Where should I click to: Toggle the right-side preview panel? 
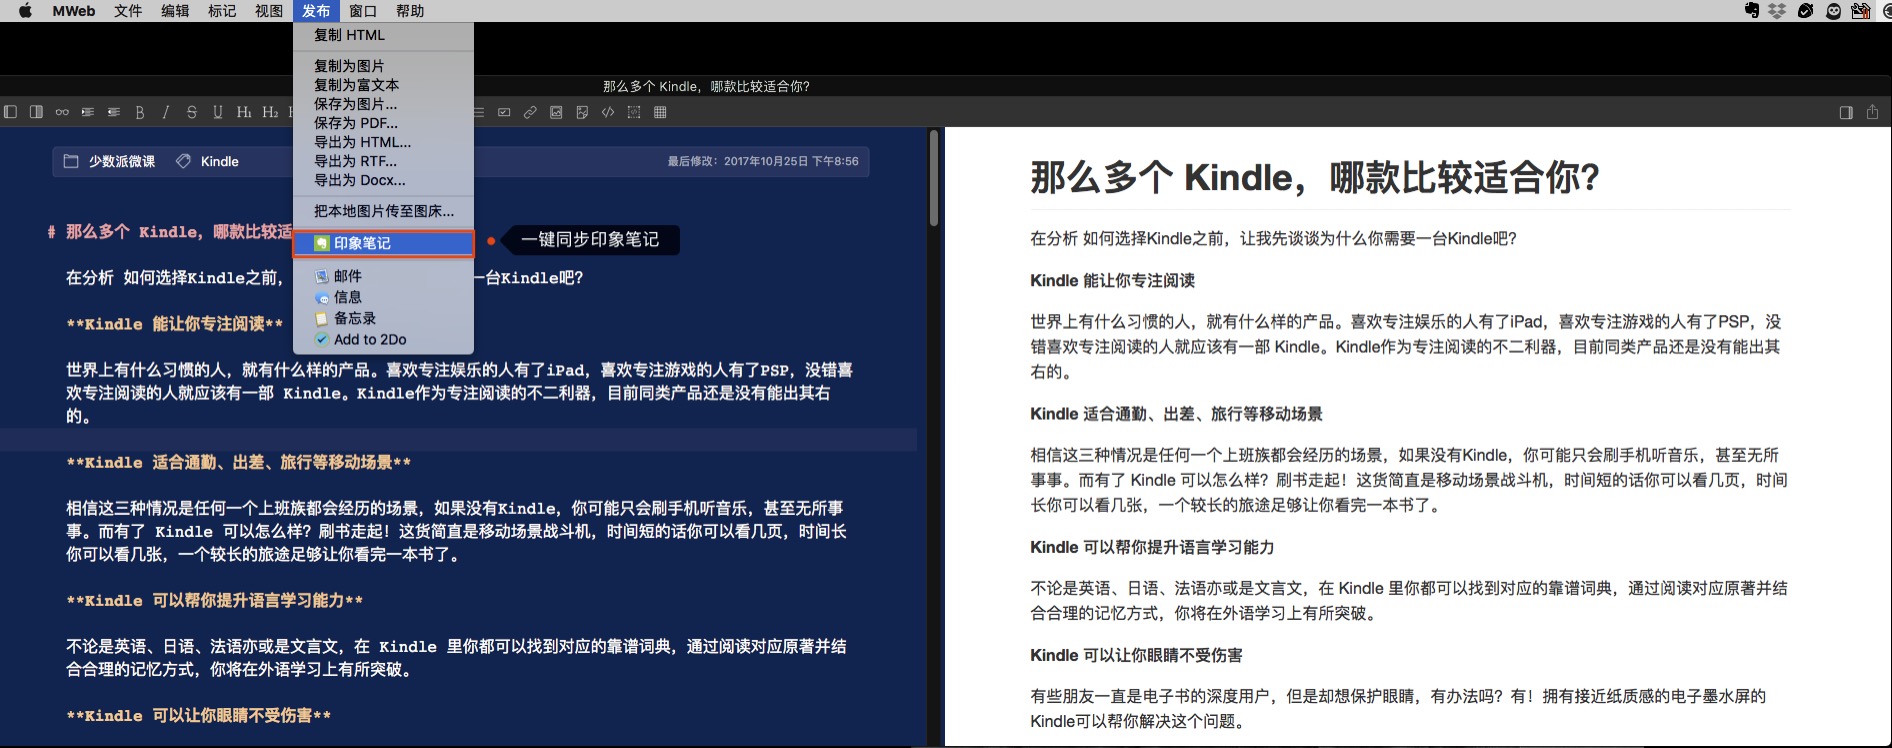(1846, 112)
